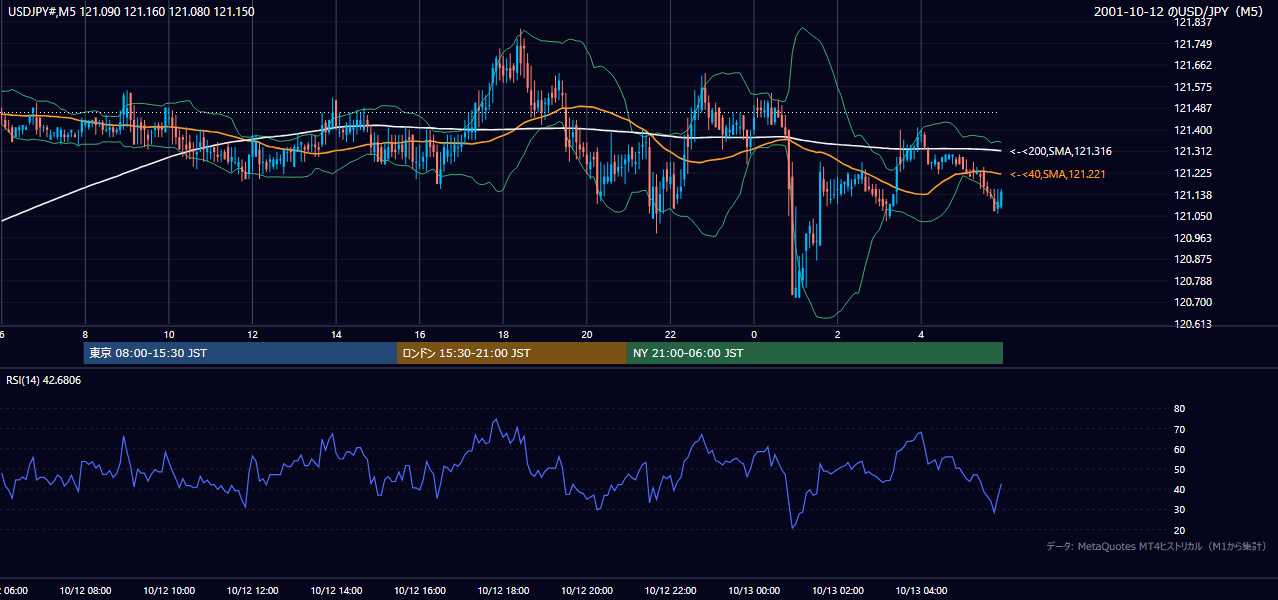Image resolution: width=1278 pixels, height=600 pixels.
Task: Select the NY 21:00-06:00 JST session bar
Action: (815, 353)
